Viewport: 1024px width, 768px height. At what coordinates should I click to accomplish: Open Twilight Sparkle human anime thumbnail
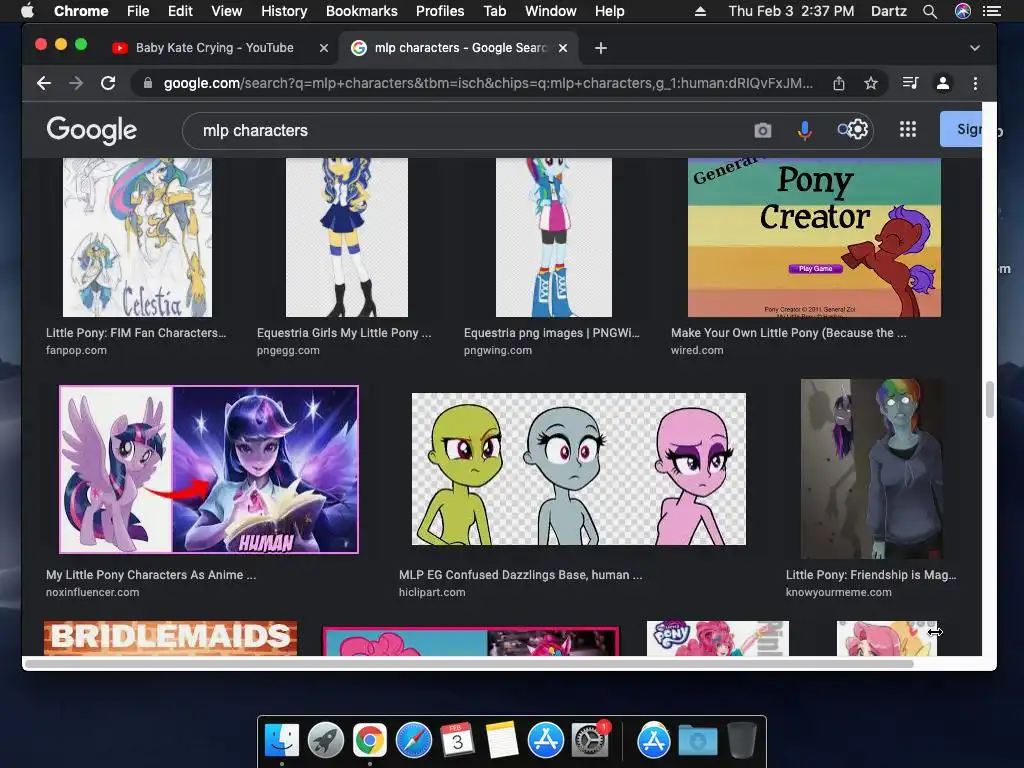coord(209,470)
